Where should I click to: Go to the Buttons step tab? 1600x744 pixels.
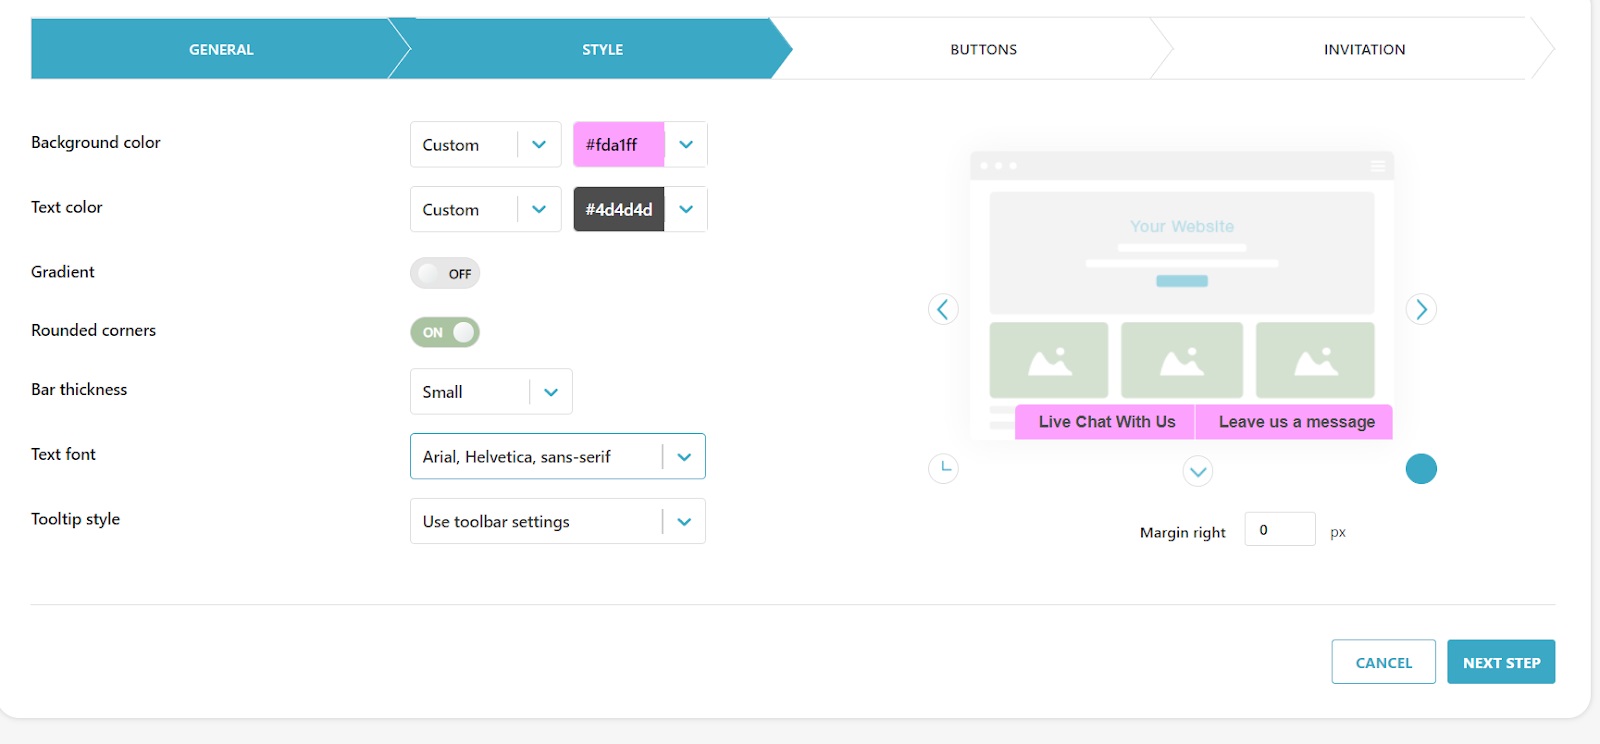[983, 49]
